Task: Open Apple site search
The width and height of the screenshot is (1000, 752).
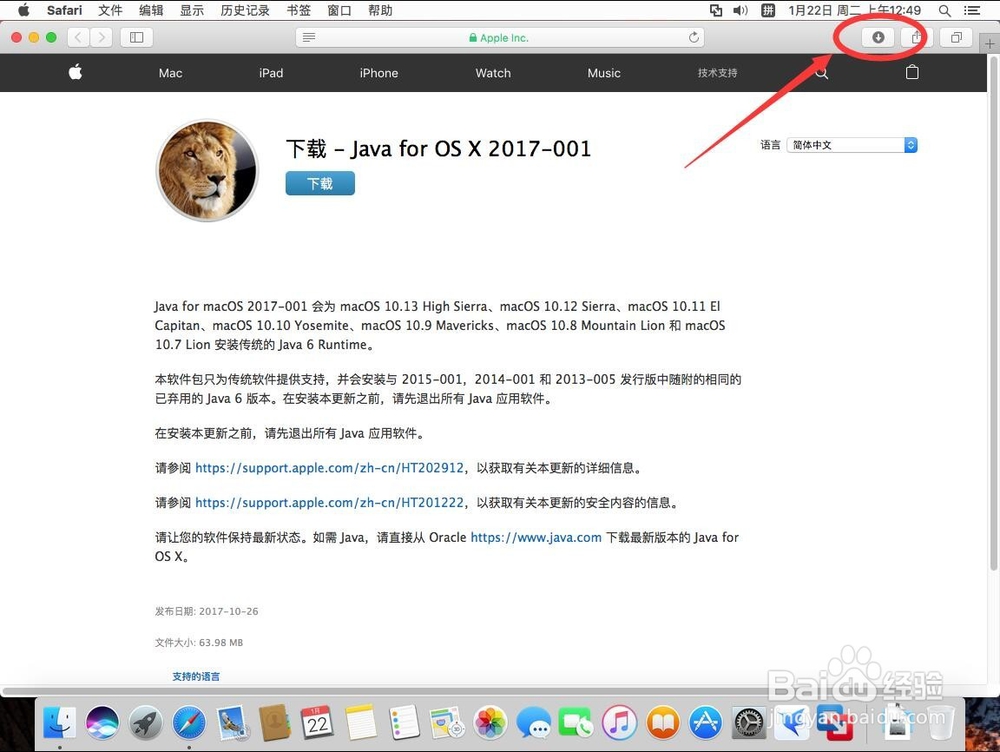Action: [821, 73]
